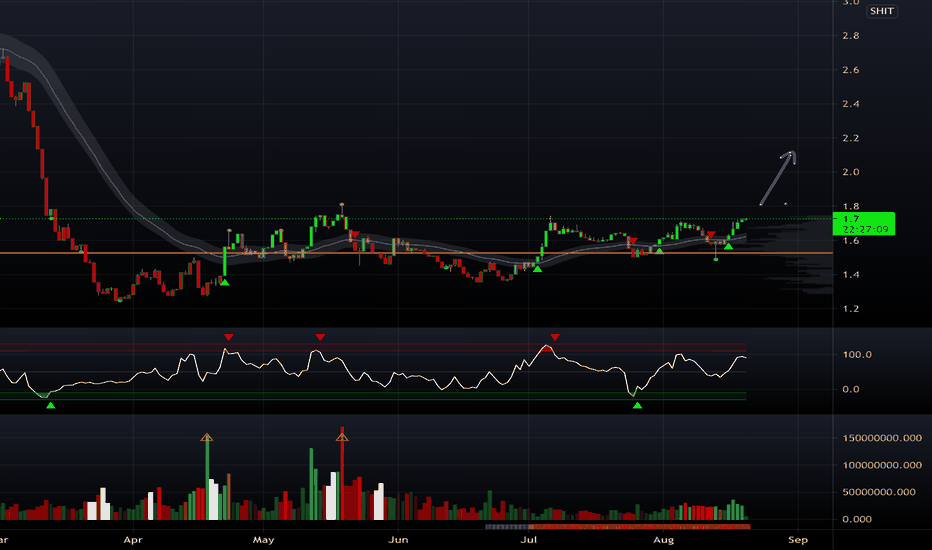
Task: Click the 2.0 price axis label
Action: click(x=851, y=172)
